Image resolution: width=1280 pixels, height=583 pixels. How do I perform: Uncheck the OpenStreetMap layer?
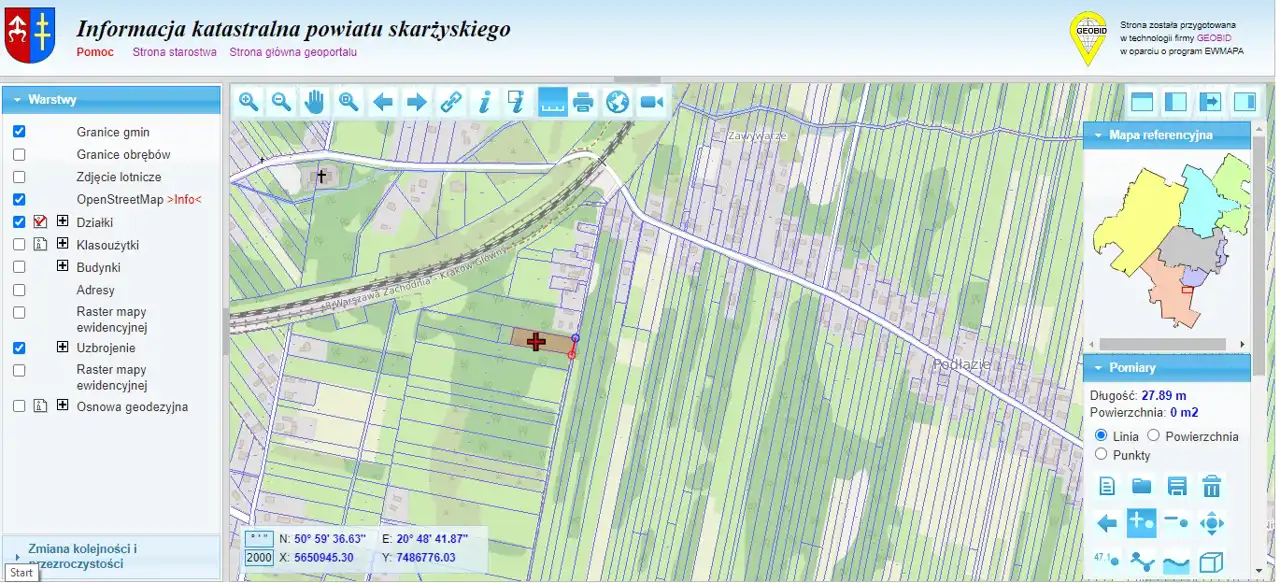coord(19,199)
